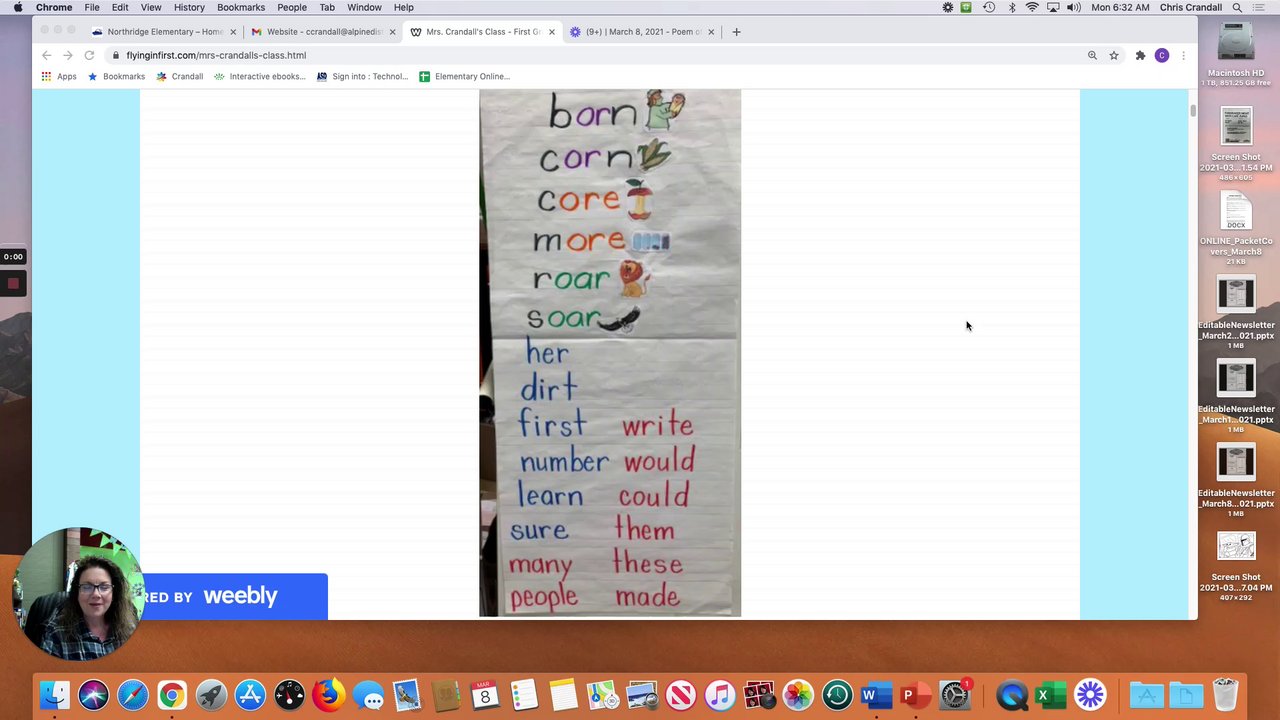Open the Wi-Fi status menu

point(1032,7)
